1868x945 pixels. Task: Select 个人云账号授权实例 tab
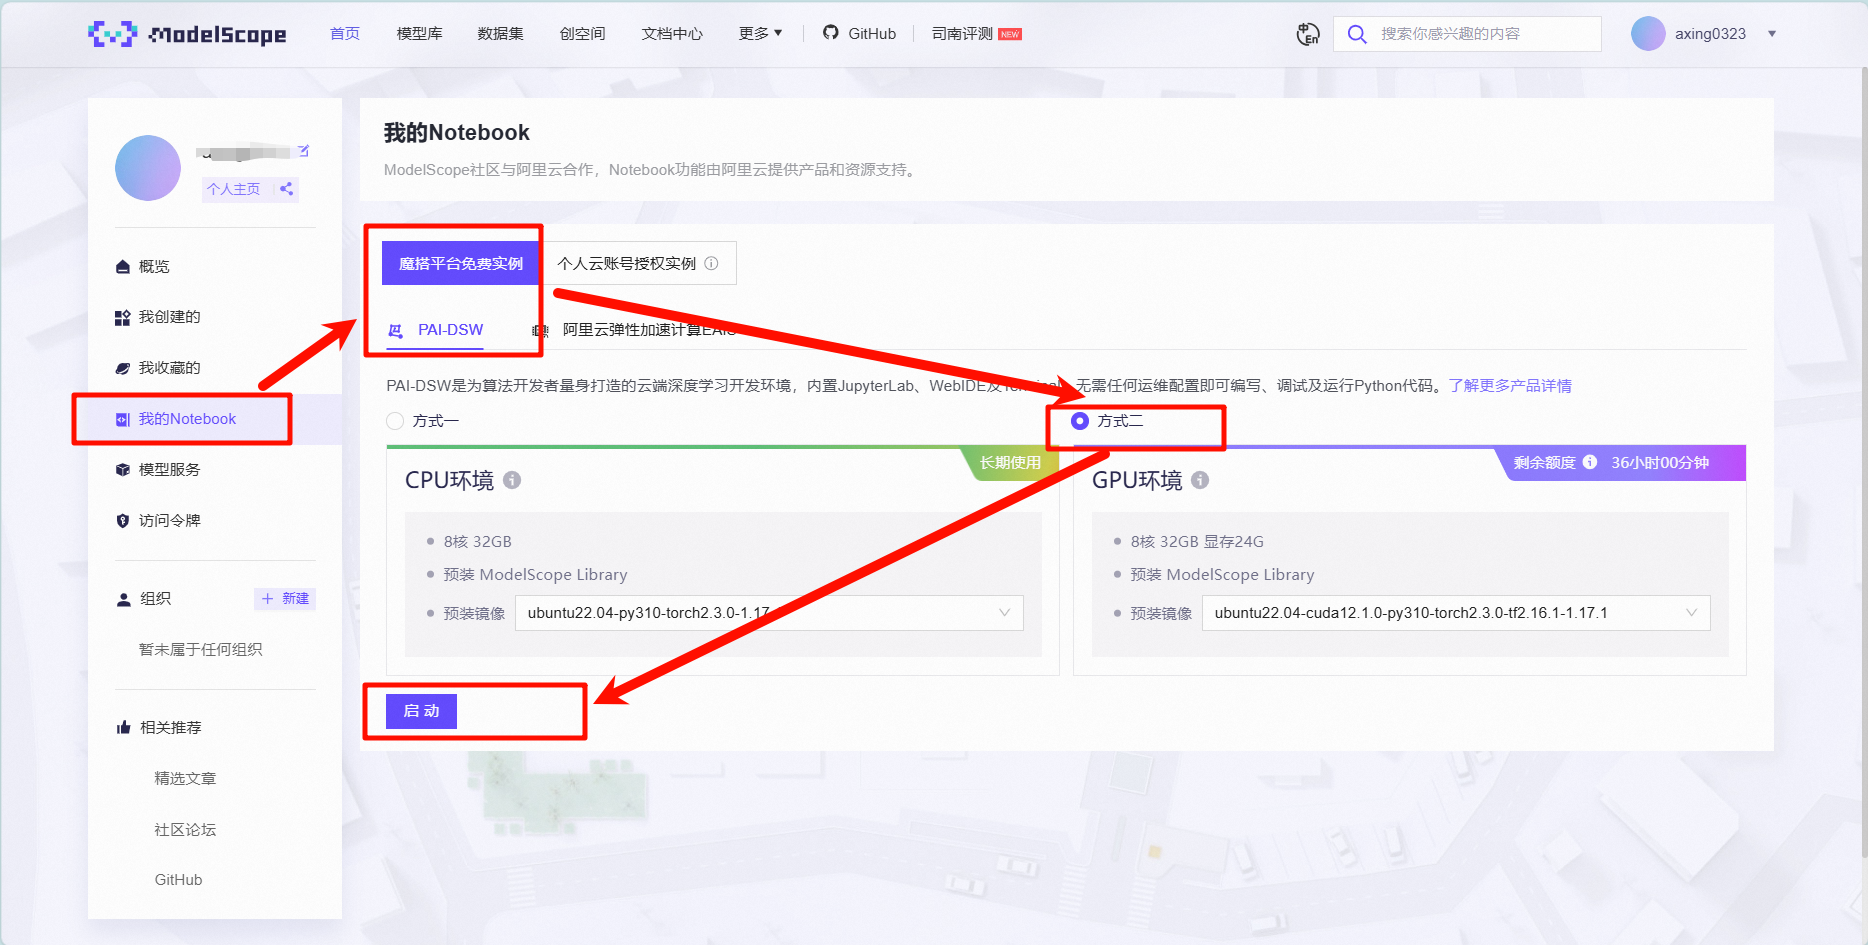638,263
